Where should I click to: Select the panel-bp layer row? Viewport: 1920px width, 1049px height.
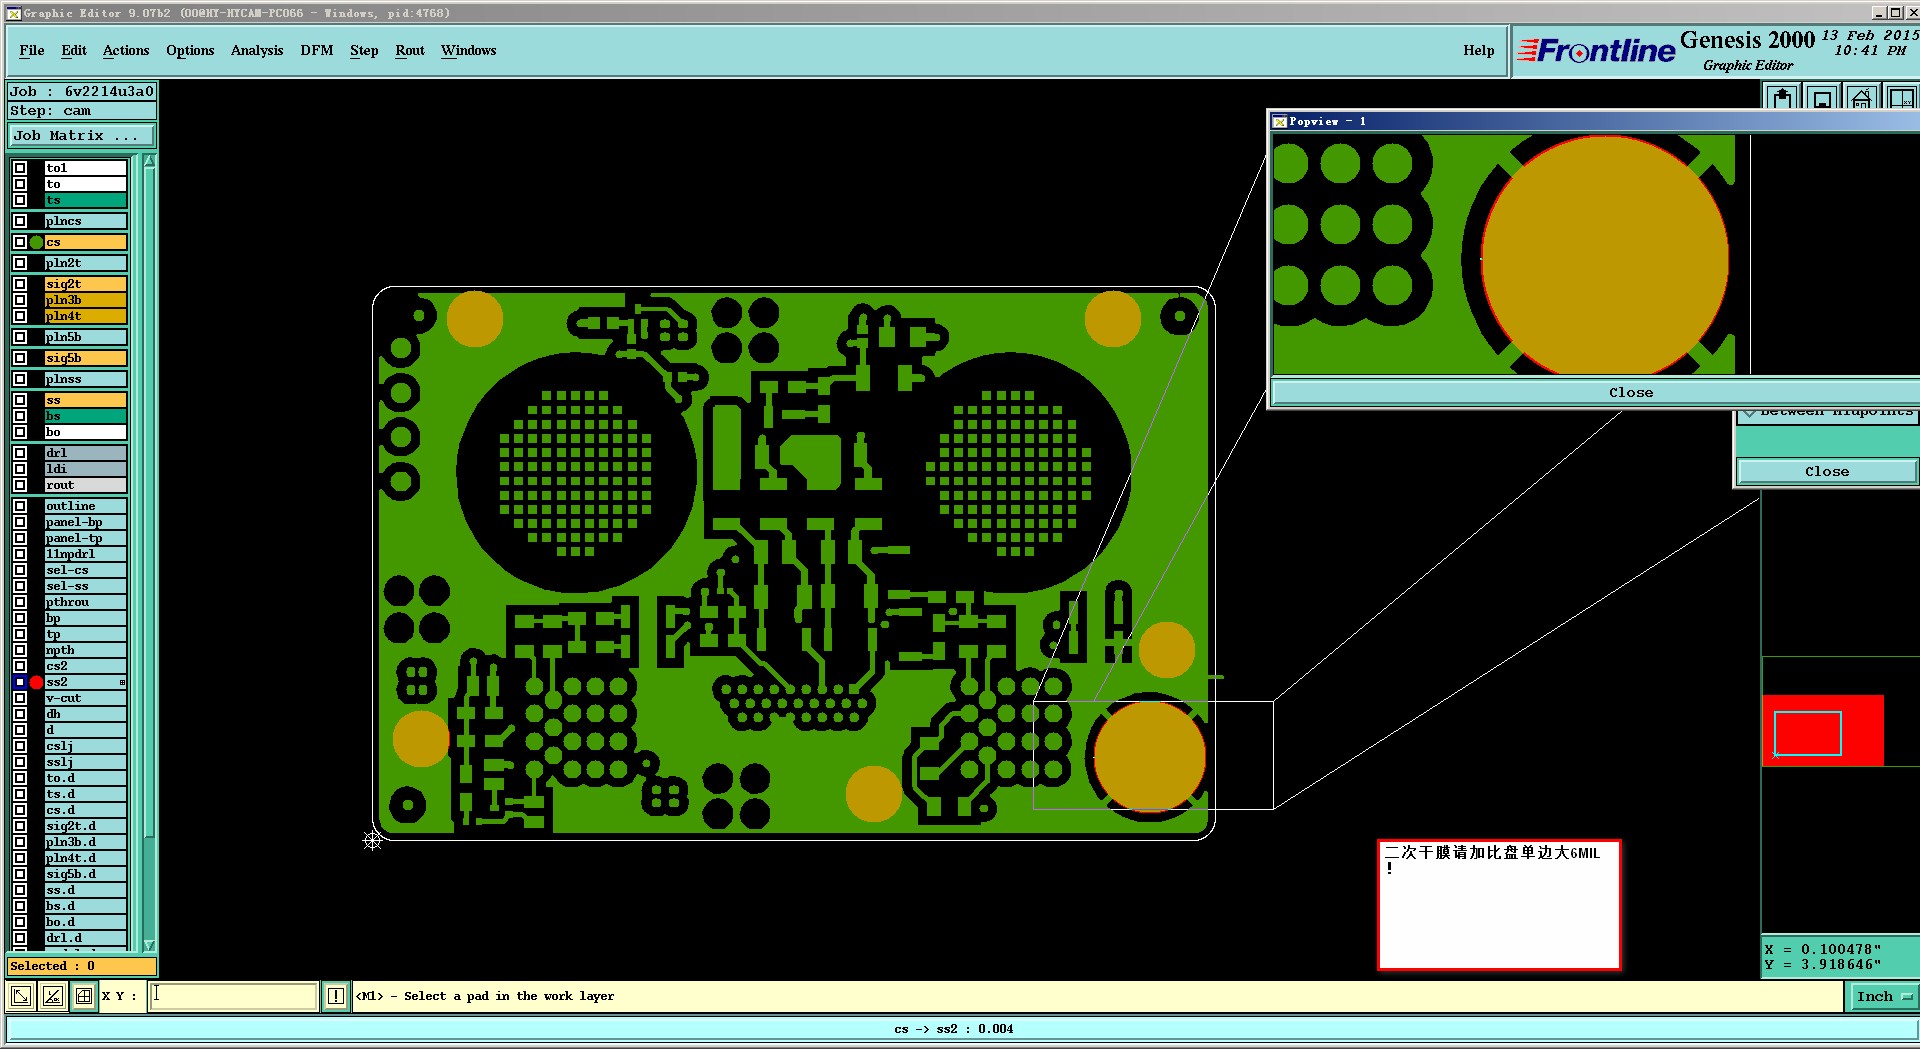click(x=85, y=522)
